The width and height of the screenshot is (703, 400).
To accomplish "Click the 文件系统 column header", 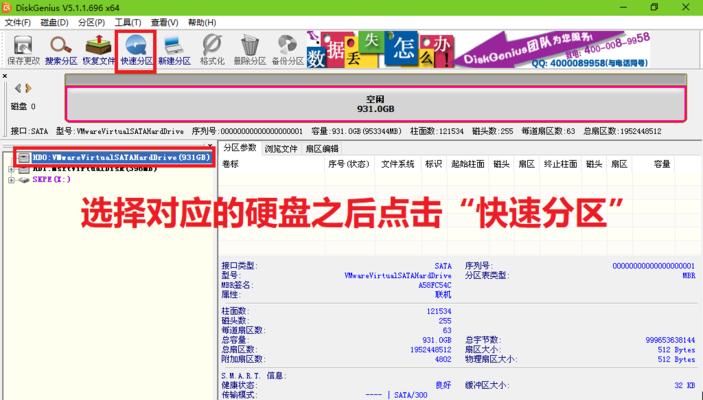I will tap(397, 164).
